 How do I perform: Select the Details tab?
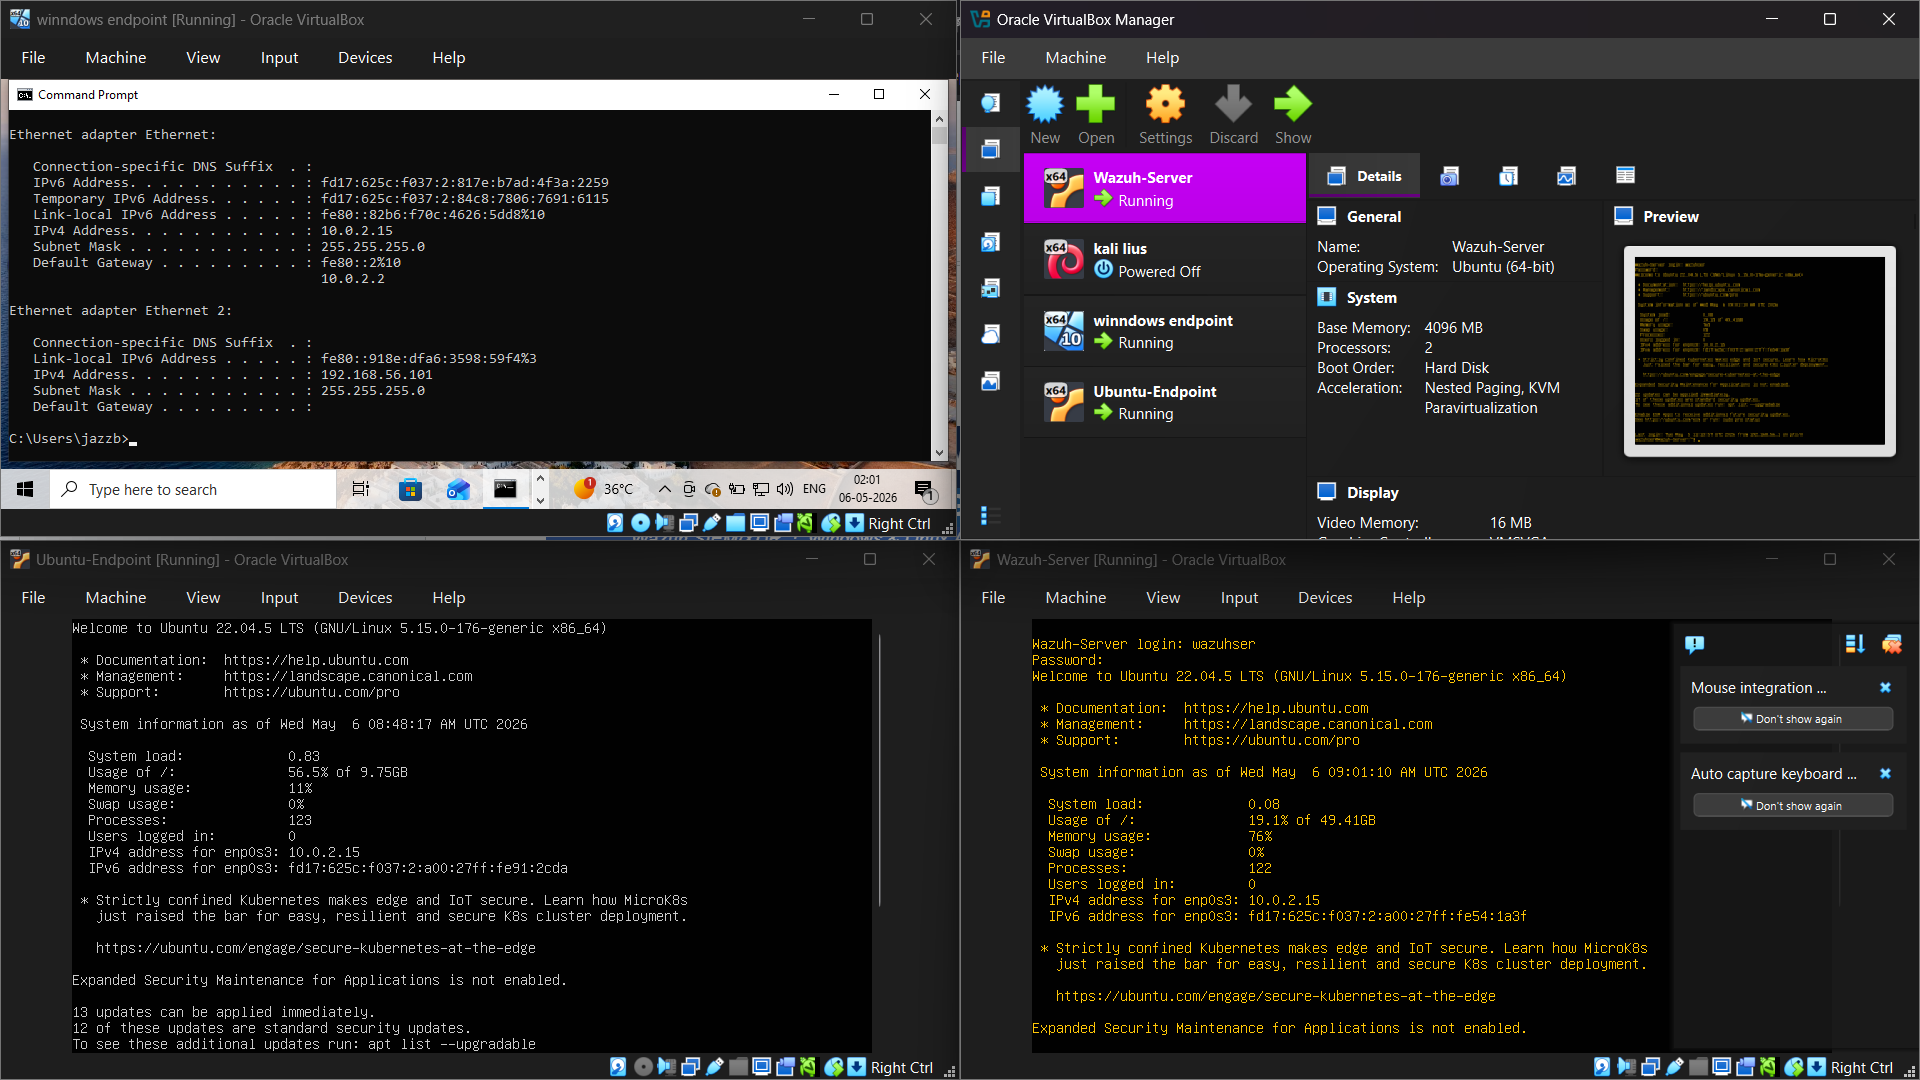point(1364,176)
